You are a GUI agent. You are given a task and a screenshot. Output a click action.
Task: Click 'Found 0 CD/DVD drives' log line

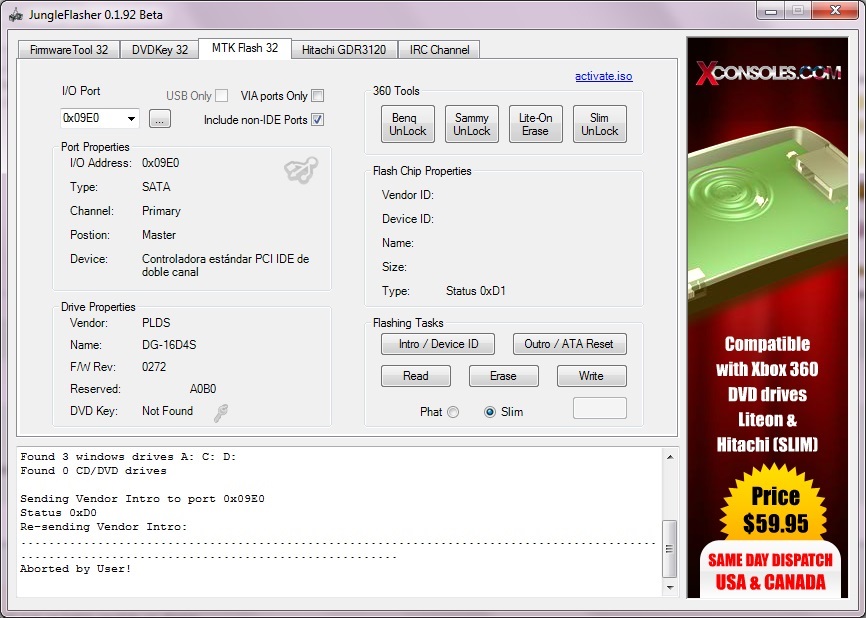(x=93, y=471)
